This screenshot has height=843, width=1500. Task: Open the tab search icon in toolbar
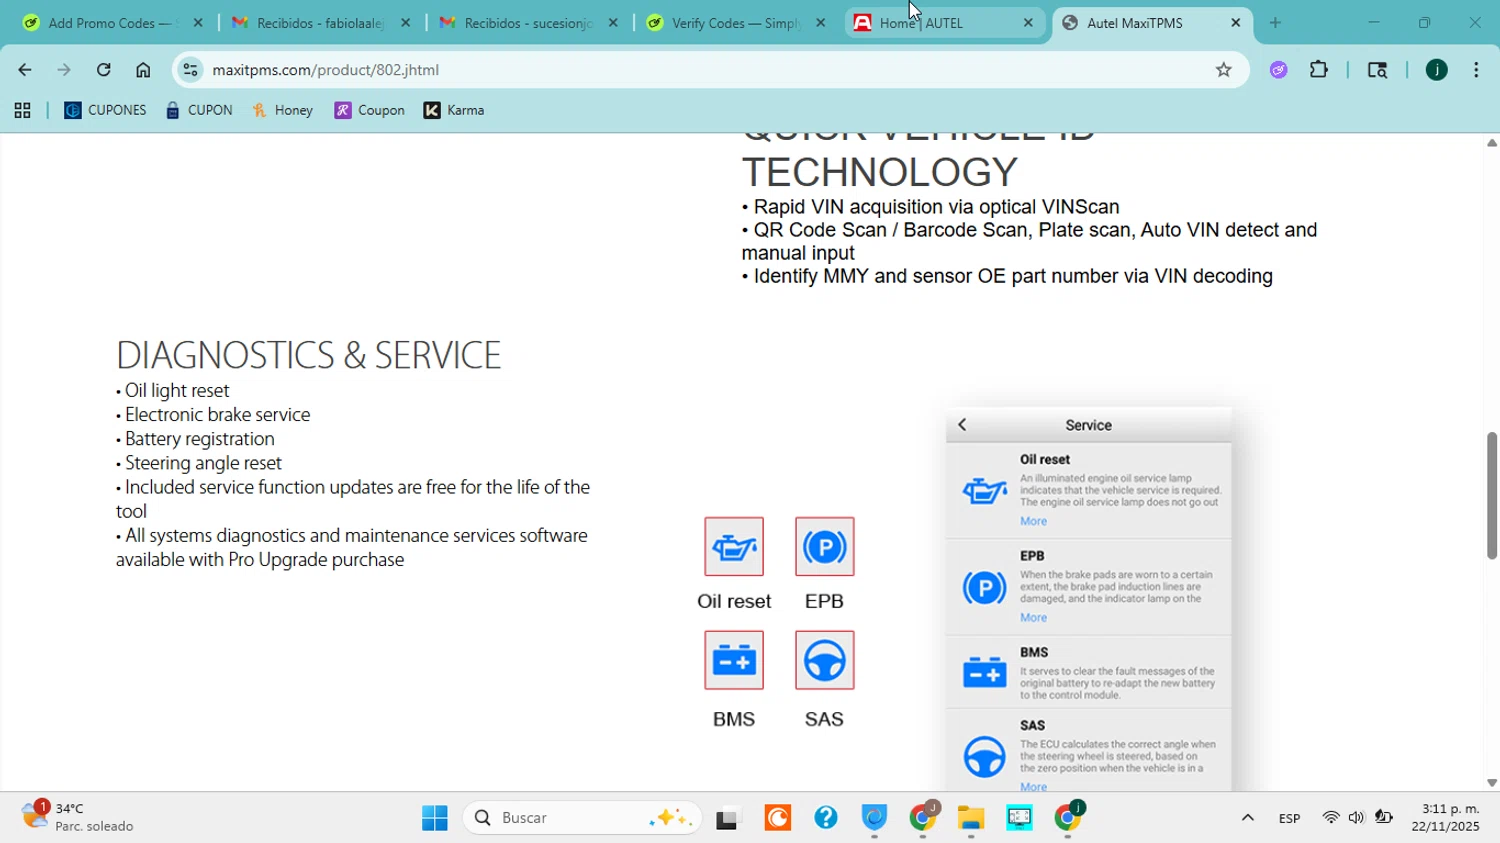[1378, 70]
